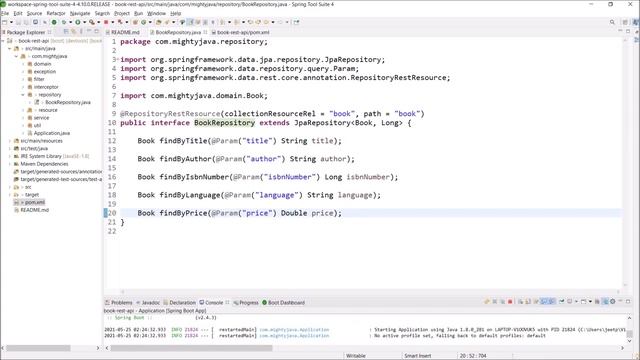Click the Package Explorer horizontal scrollbar
This screenshot has width=640, height=360.
pyautogui.click(x=38, y=348)
